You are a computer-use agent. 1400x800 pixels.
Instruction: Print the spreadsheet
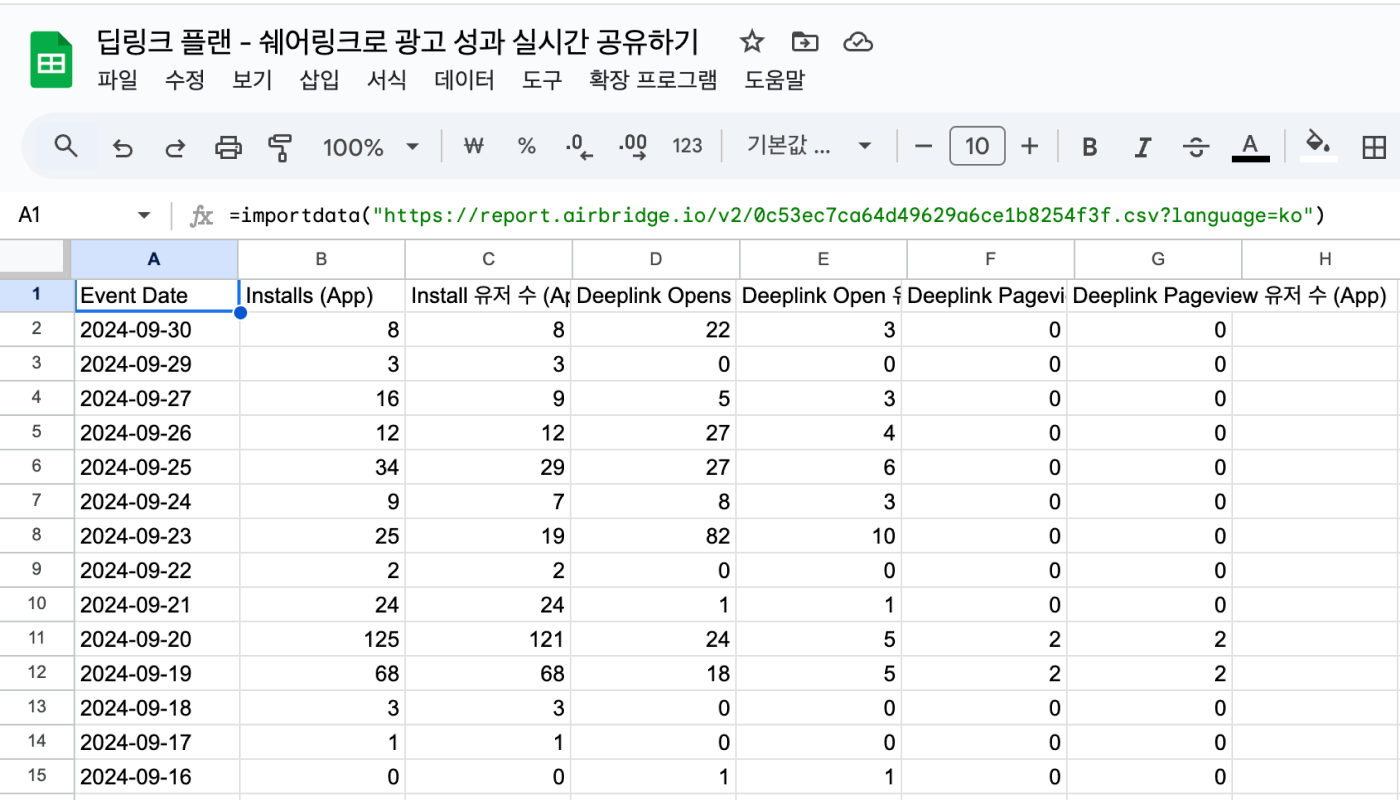(229, 147)
